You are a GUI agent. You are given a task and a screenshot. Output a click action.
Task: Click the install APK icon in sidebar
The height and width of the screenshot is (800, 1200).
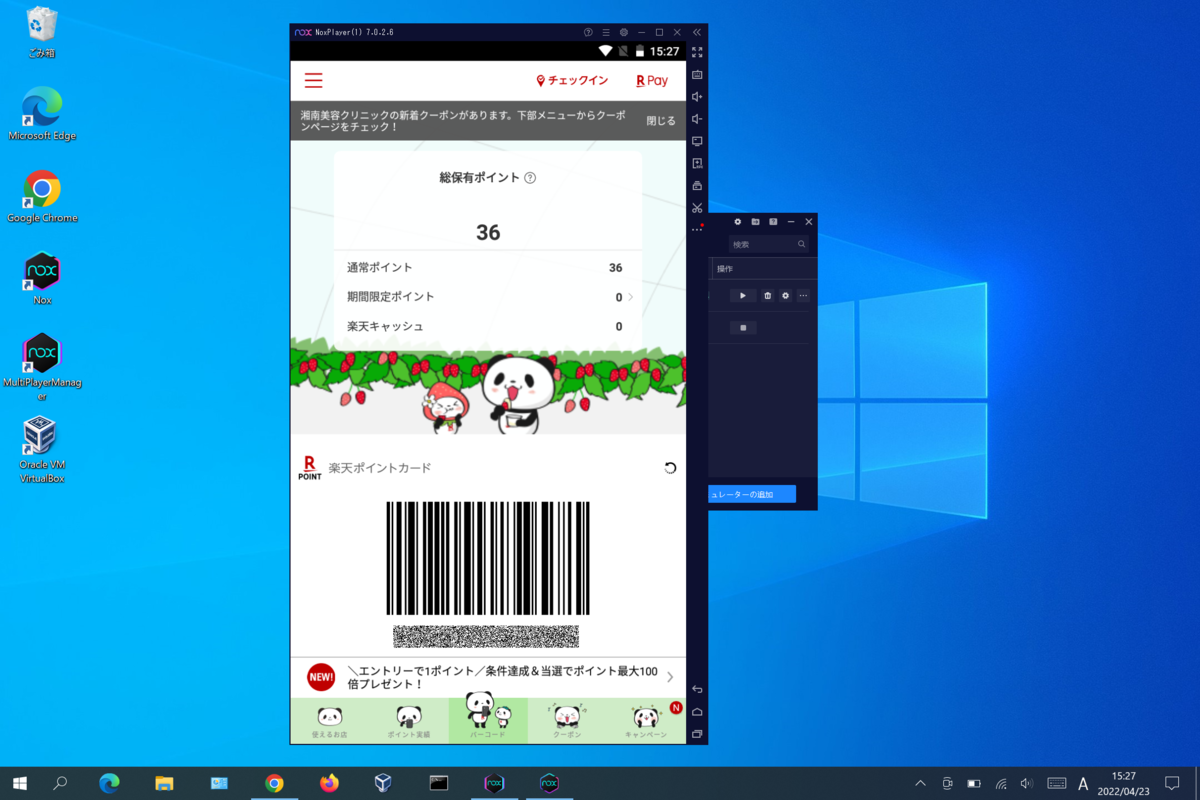[697, 163]
